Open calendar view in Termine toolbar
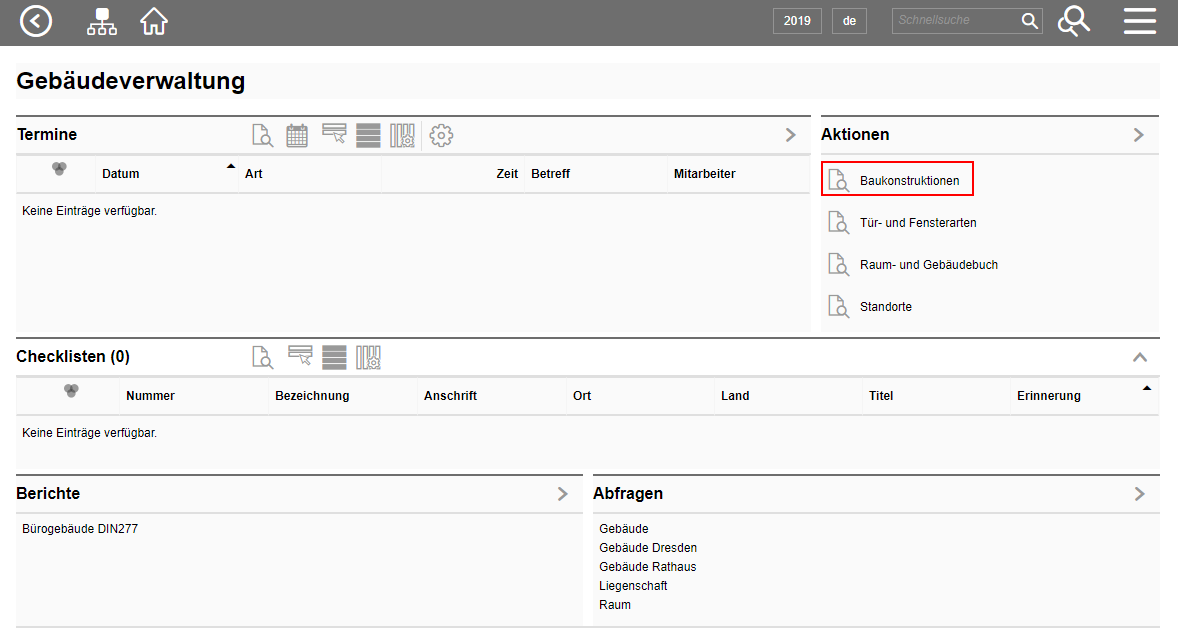This screenshot has width=1178, height=633. 297,136
